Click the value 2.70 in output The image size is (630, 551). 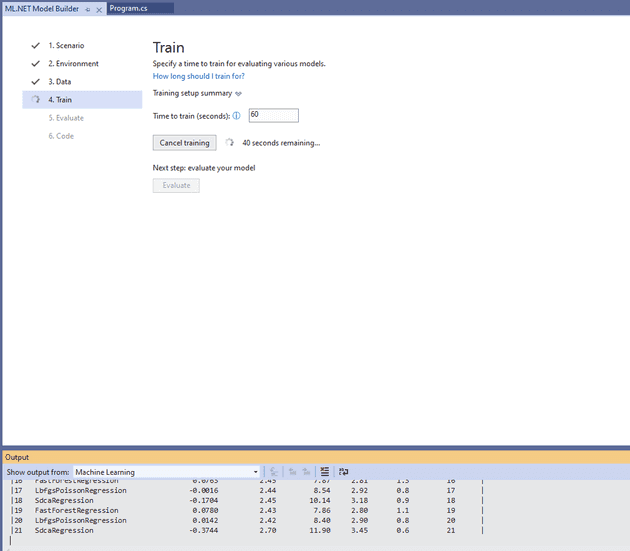(x=268, y=531)
